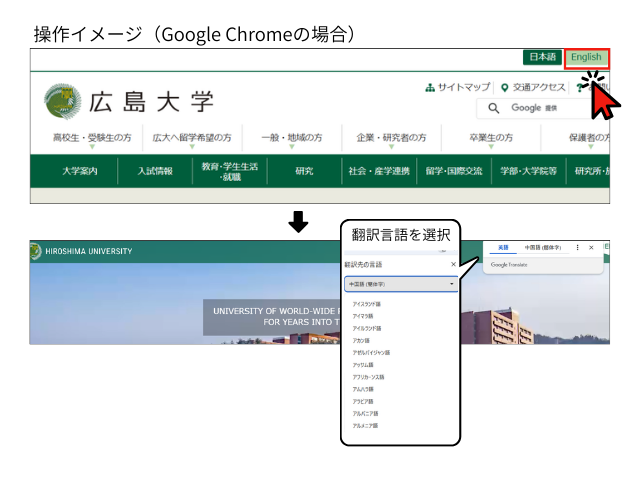Open the 中国語 (簡体字) language dropdown

click(x=400, y=284)
